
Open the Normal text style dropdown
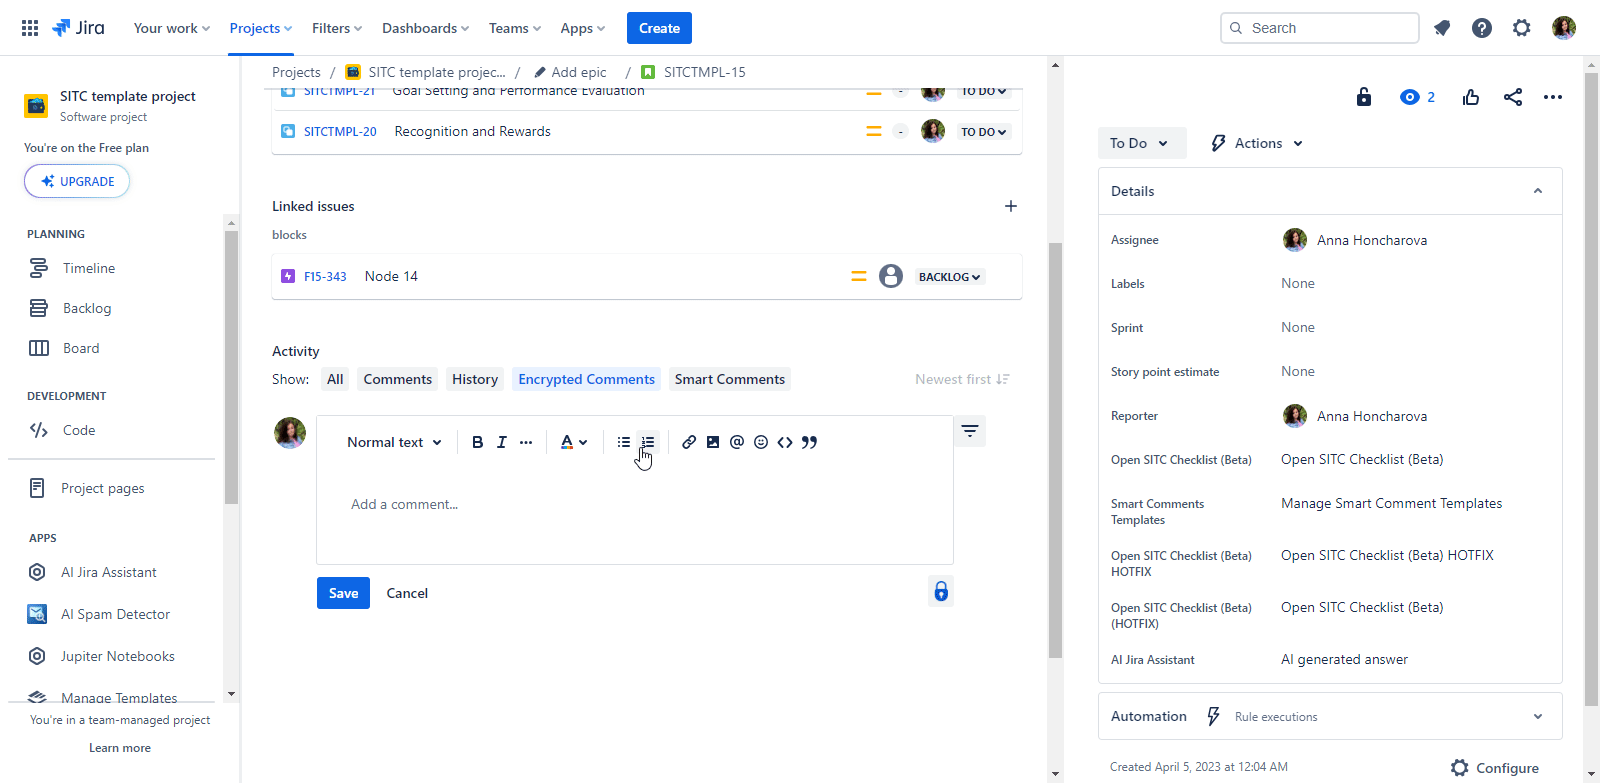394,442
